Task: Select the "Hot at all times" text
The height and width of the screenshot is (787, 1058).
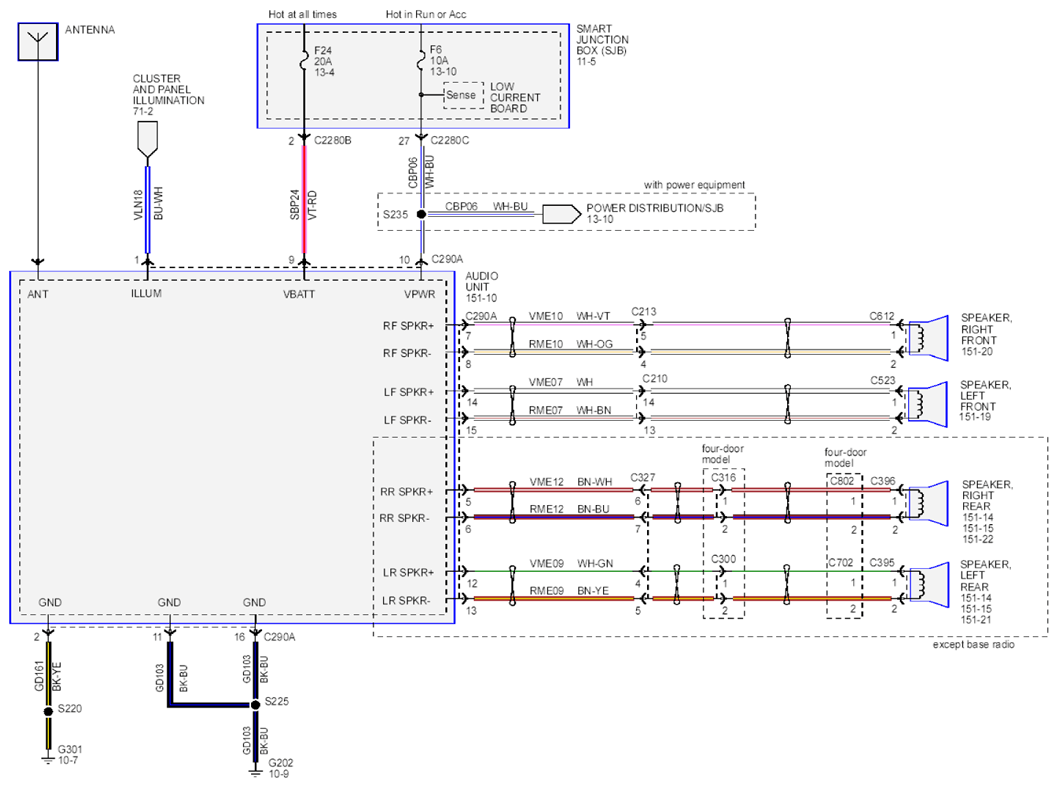Action: pyautogui.click(x=302, y=14)
